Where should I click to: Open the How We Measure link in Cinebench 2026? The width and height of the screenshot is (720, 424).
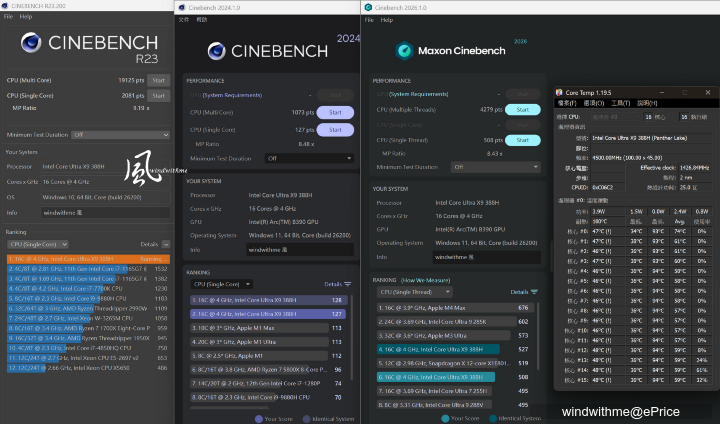(x=425, y=280)
